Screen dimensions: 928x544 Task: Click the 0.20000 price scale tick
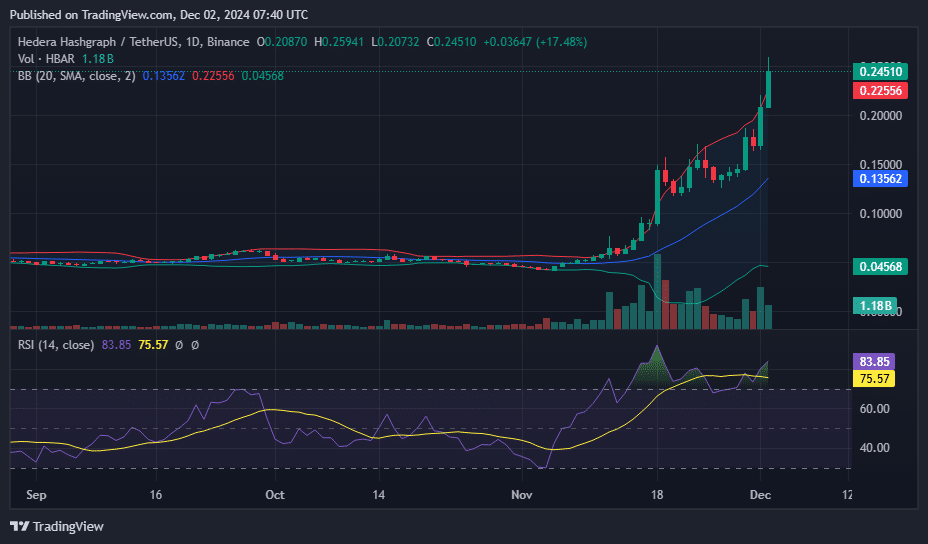(x=881, y=115)
